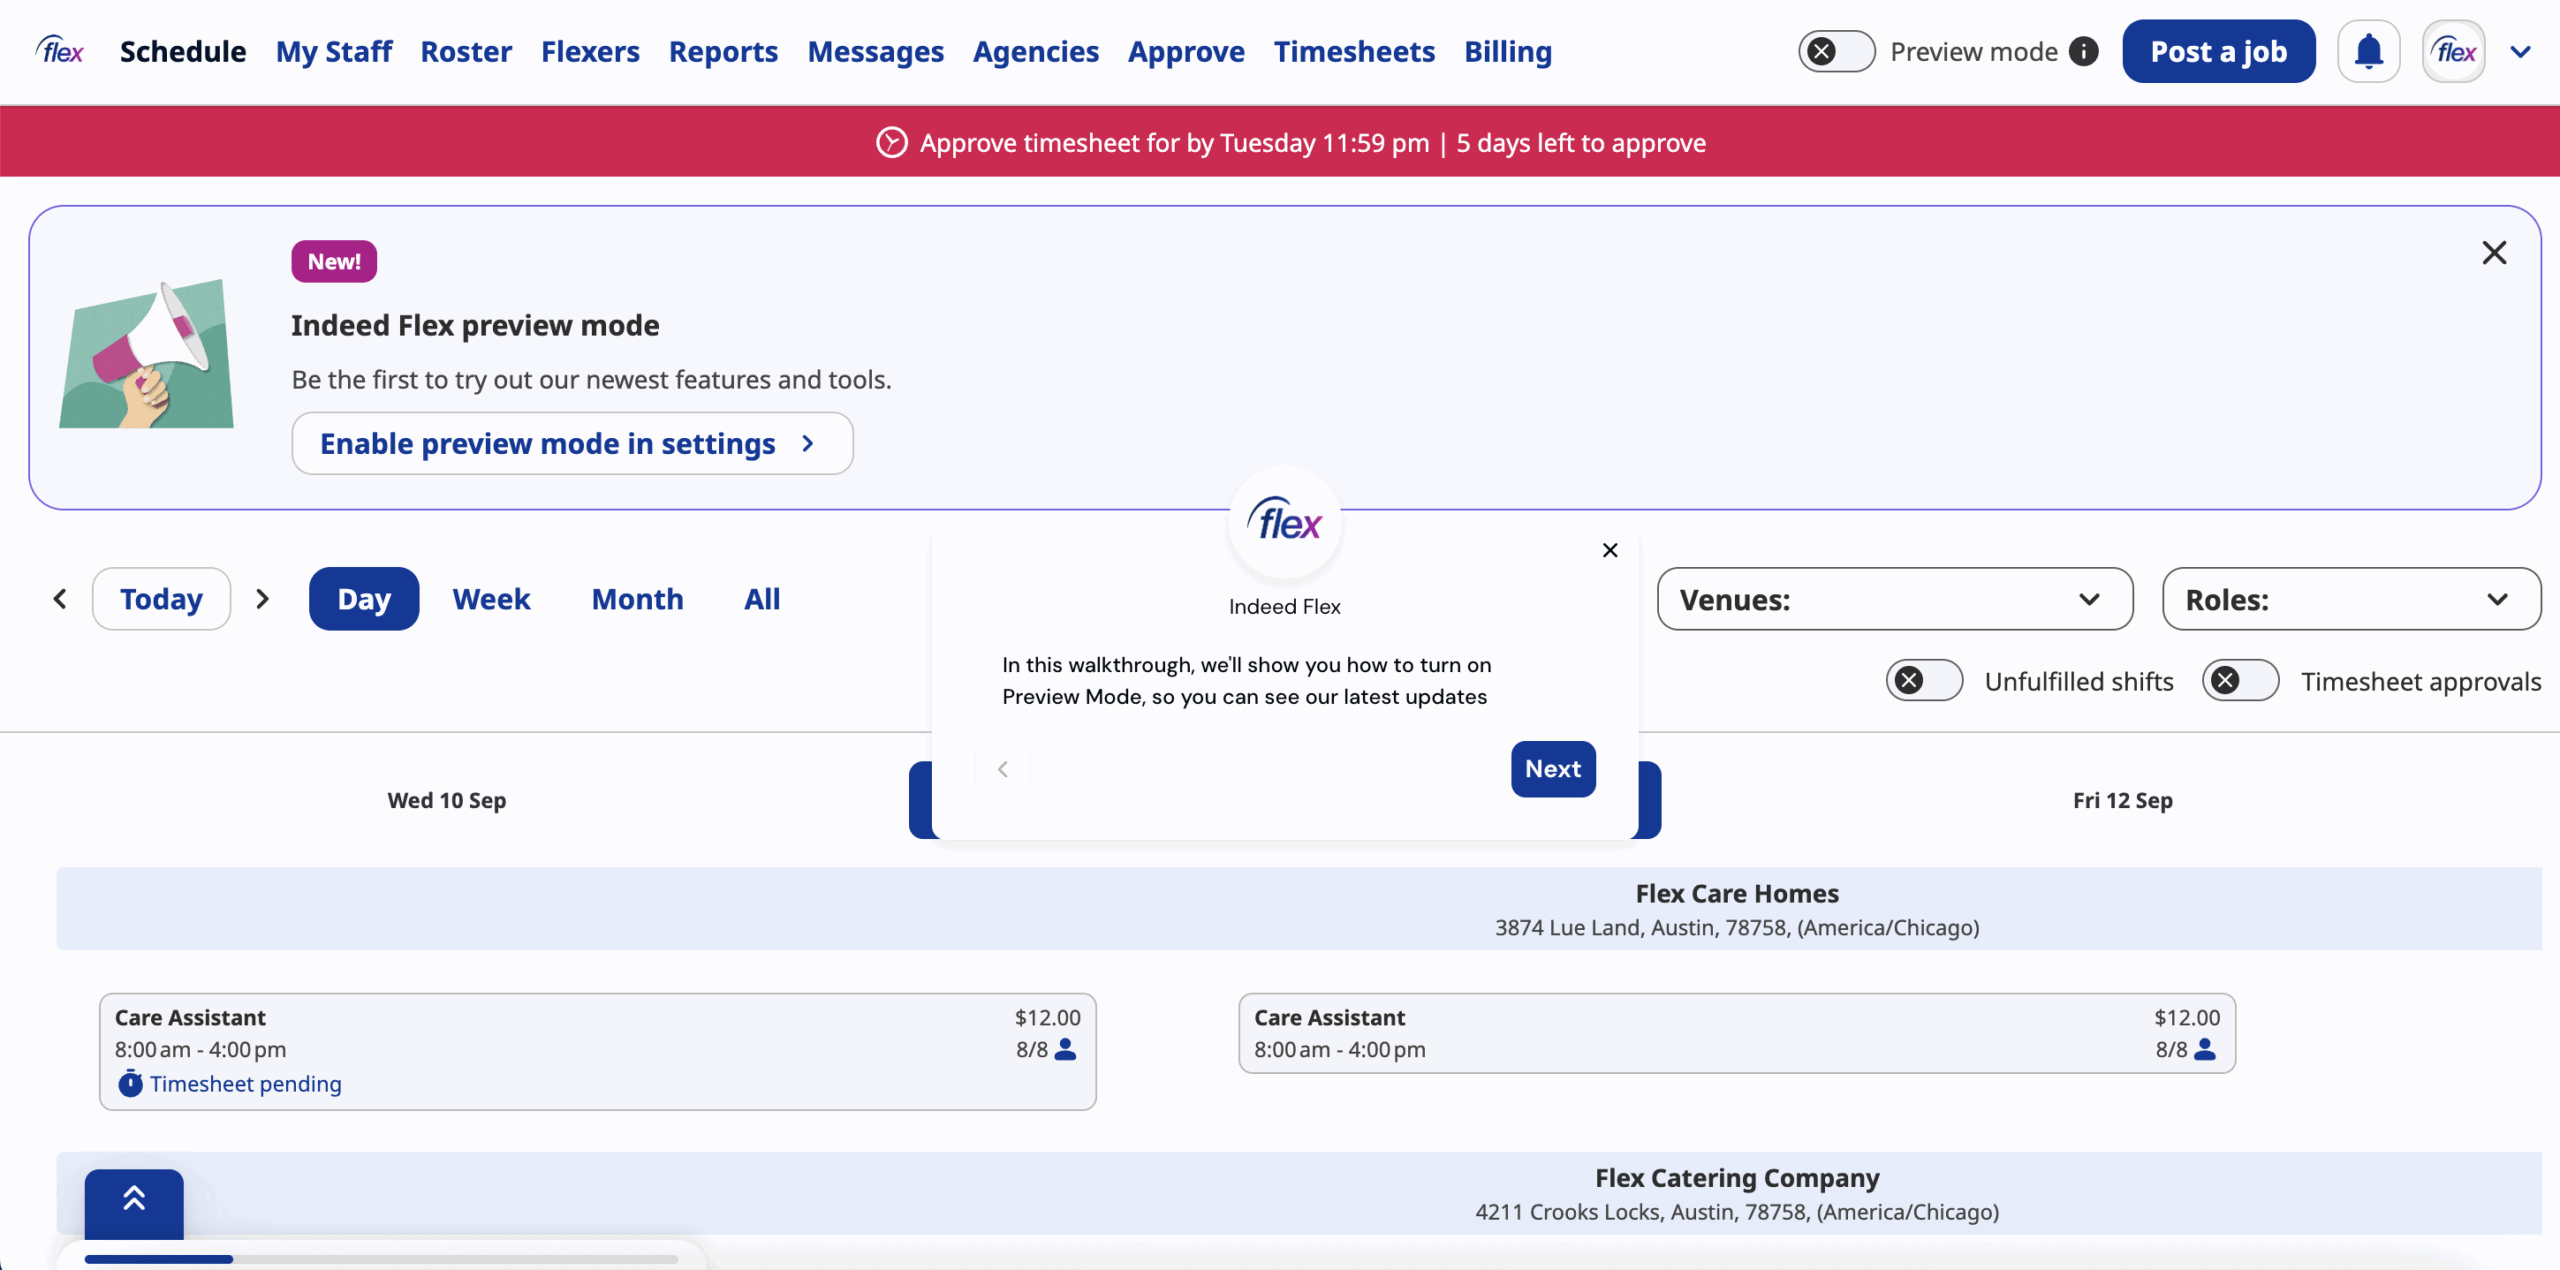Jump to Today
The height and width of the screenshot is (1270, 2560).
coord(161,598)
